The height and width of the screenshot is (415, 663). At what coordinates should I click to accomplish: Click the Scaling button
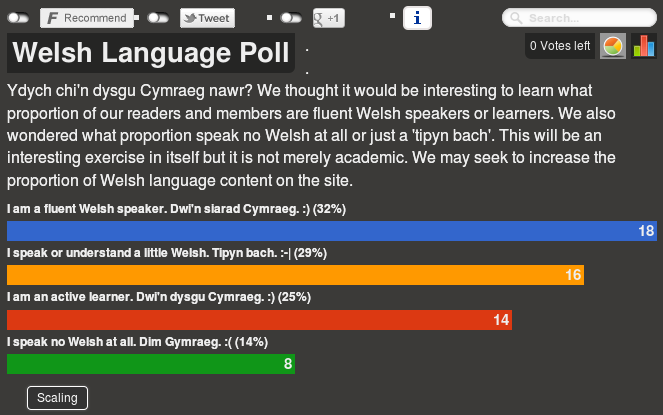(58, 398)
